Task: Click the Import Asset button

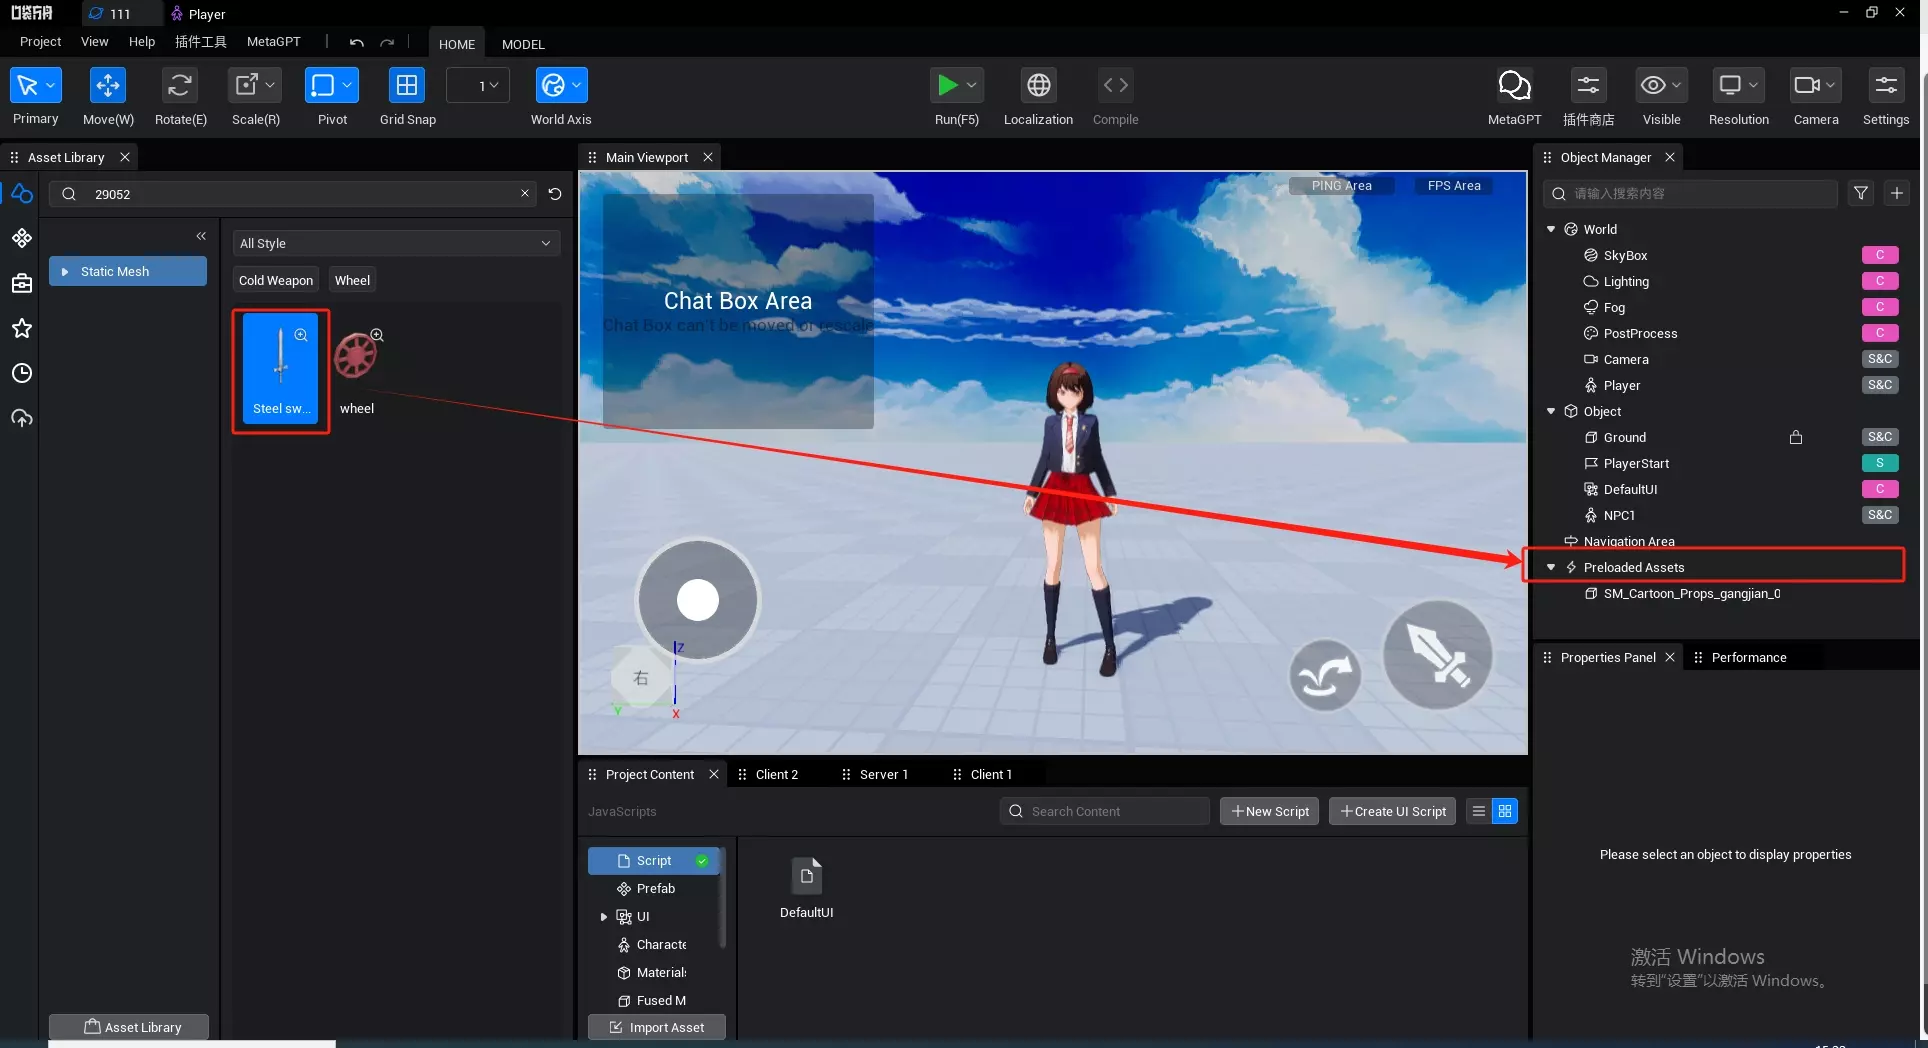Action: tap(657, 1027)
